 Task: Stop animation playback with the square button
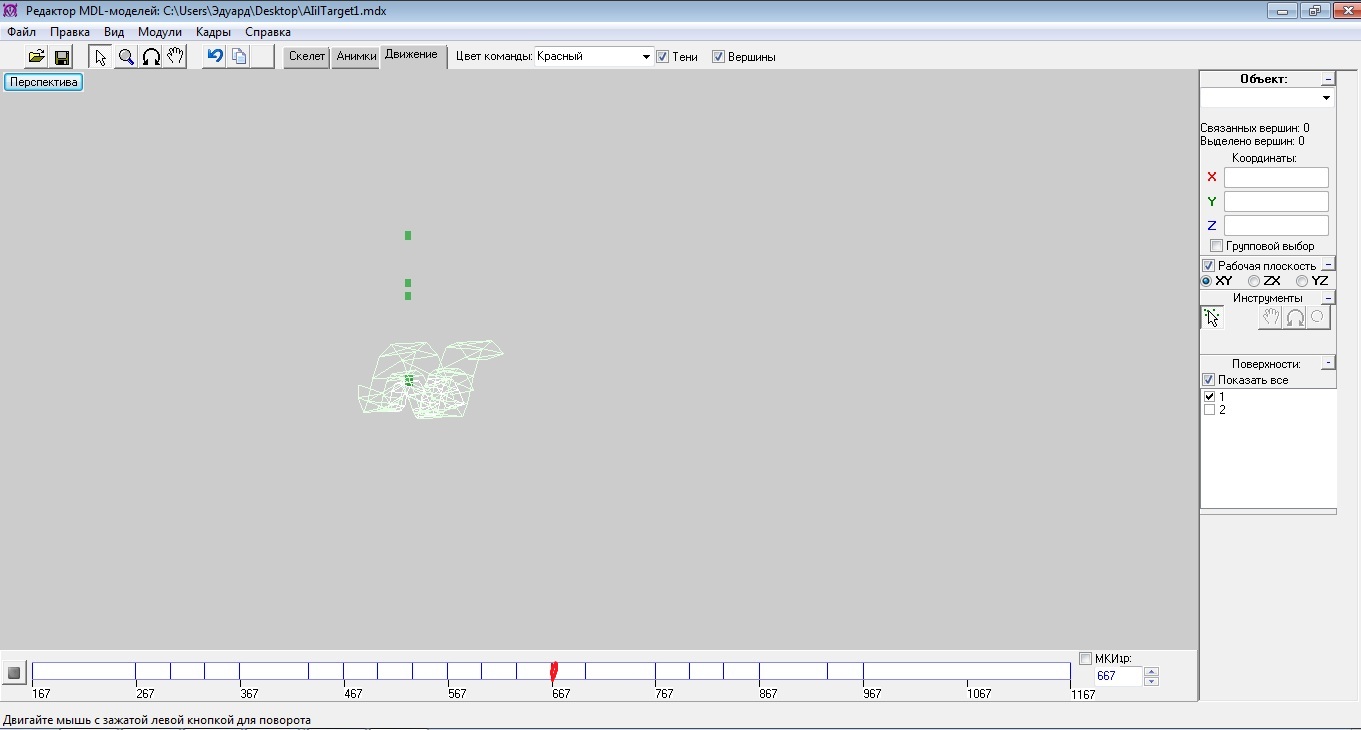point(14,673)
